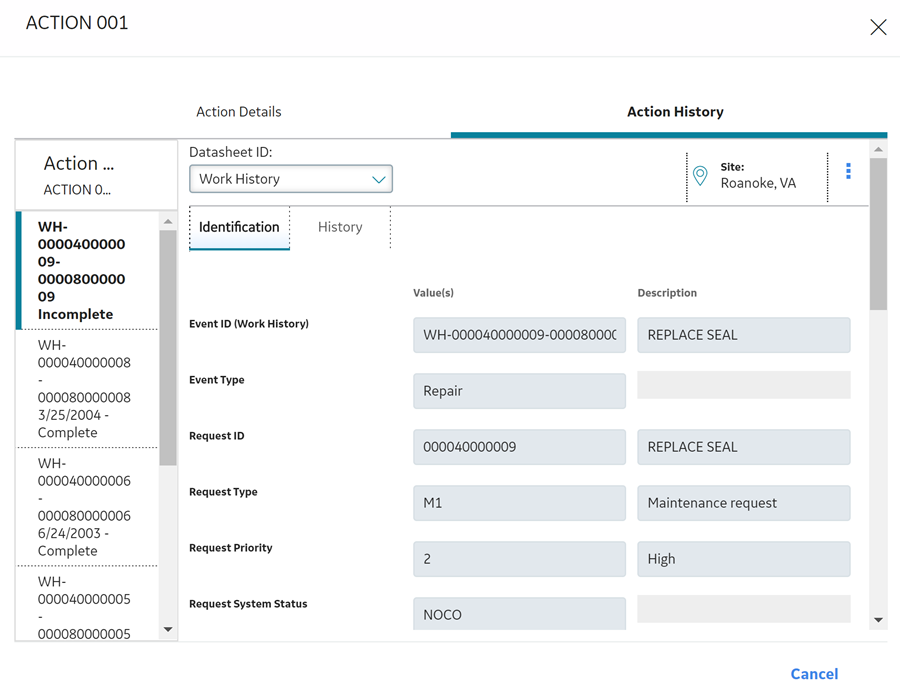Click the Request System Status label

tap(248, 604)
